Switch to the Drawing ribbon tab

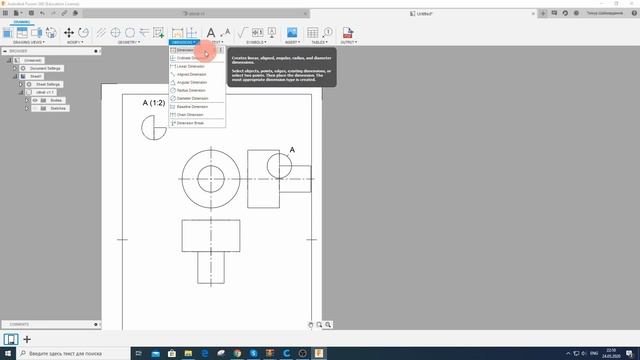(x=22, y=22)
